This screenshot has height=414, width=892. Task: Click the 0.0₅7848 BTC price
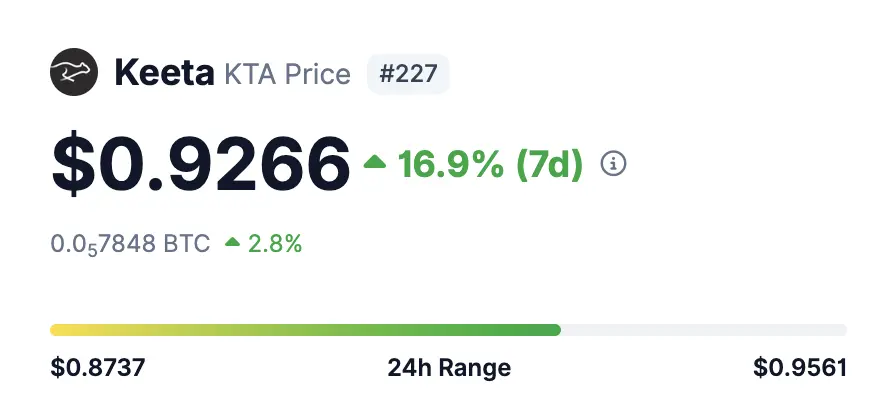click(x=130, y=244)
